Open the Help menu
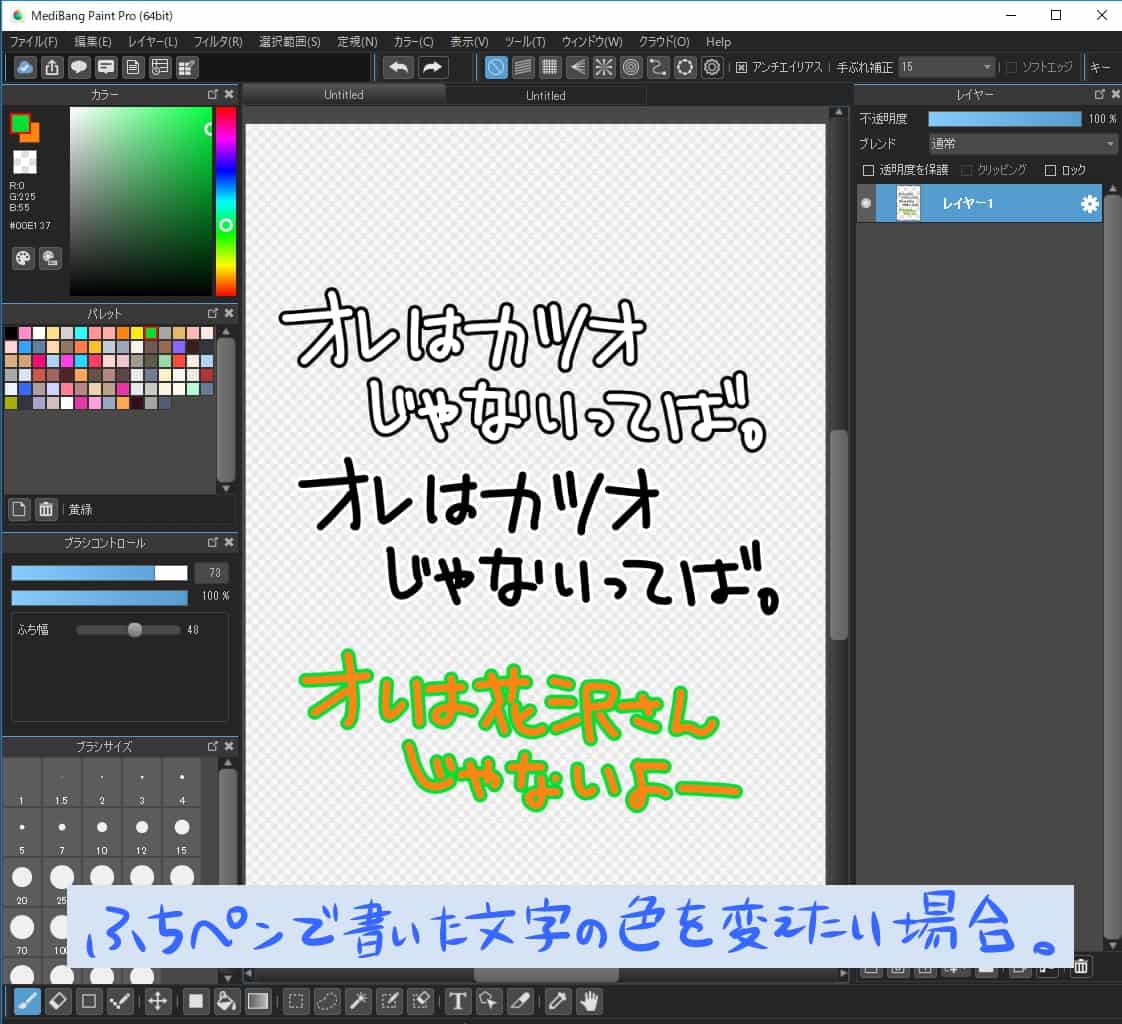Screen dimensions: 1122x1024 coord(718,42)
